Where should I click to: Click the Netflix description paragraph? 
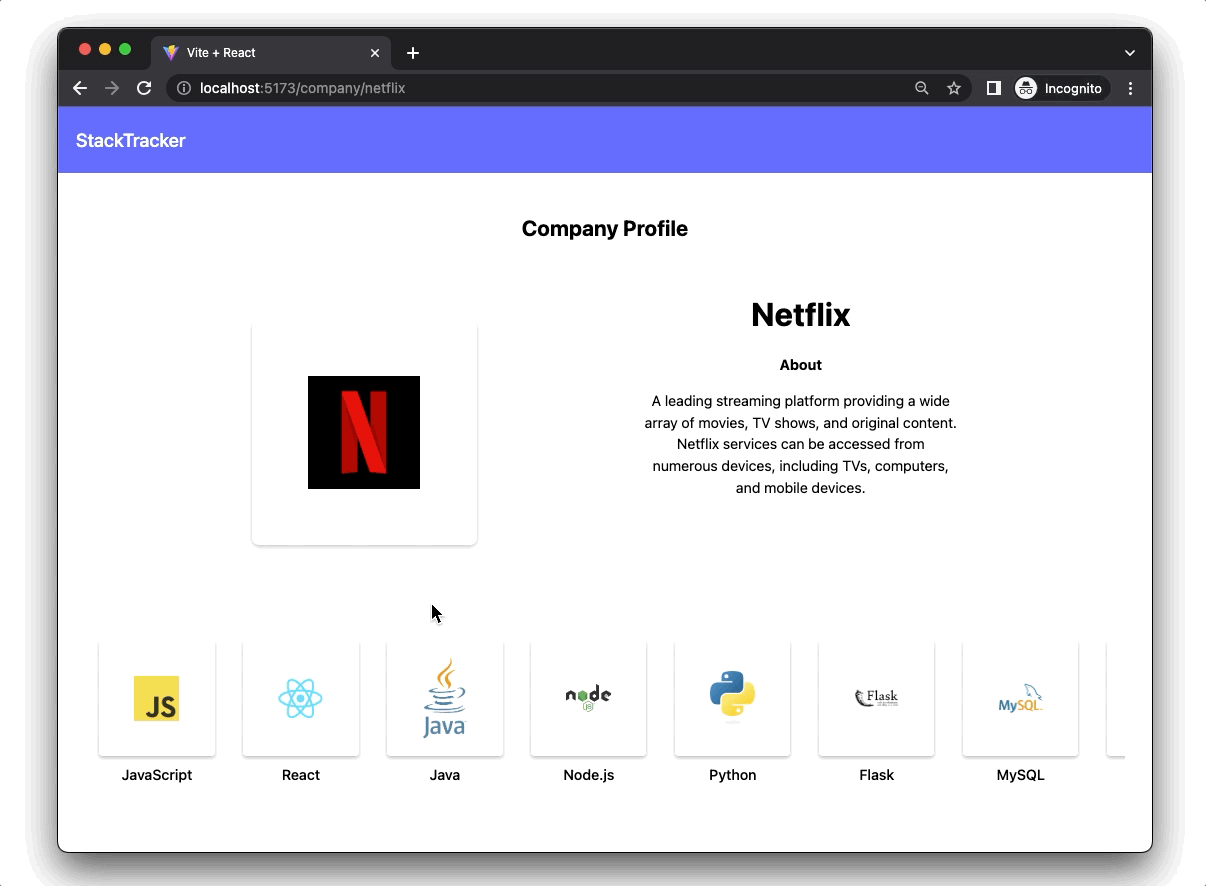[x=801, y=444]
